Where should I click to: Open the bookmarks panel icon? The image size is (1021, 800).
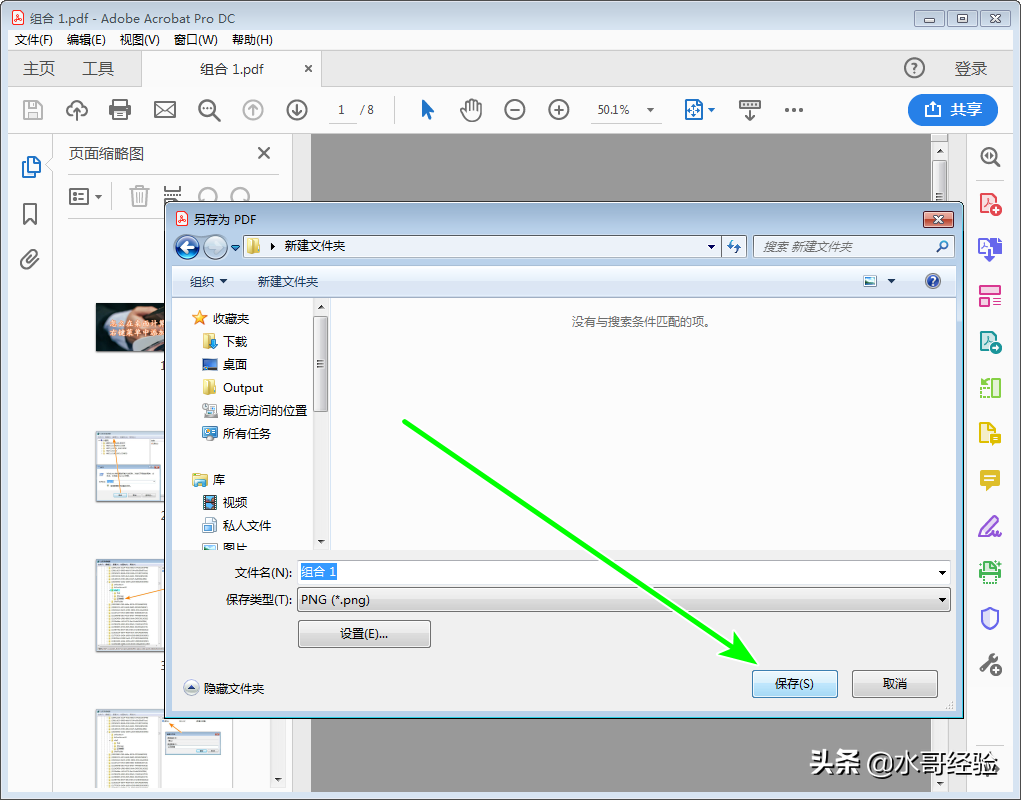30,214
